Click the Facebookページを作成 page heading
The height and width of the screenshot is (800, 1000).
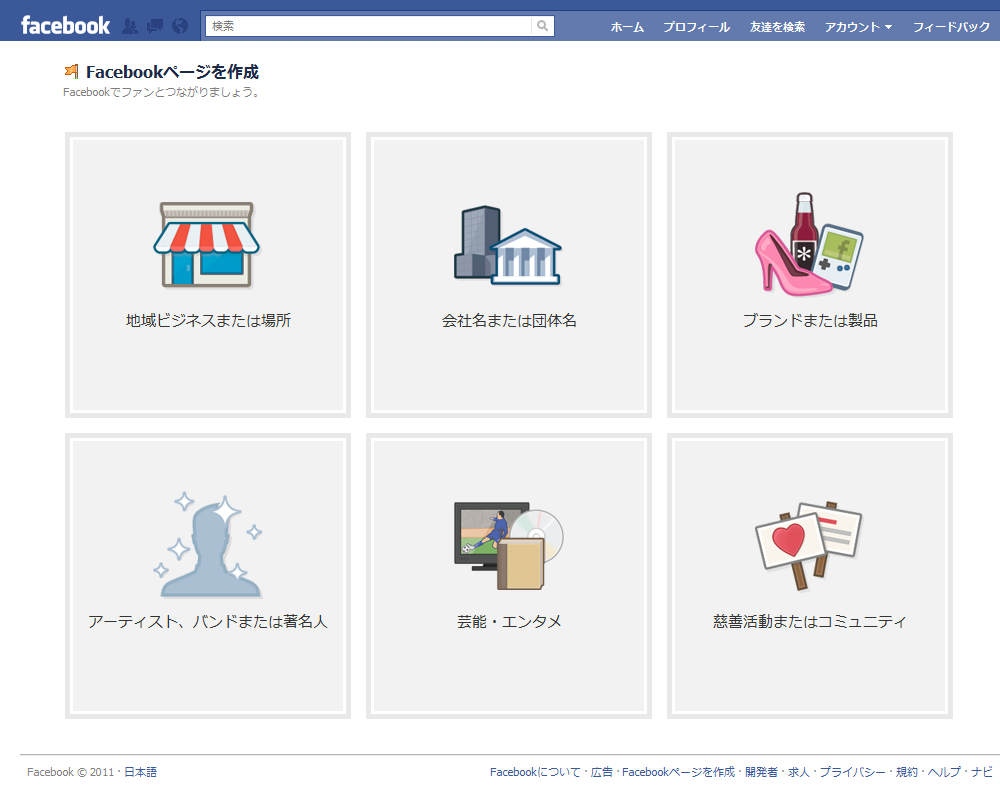click(172, 72)
